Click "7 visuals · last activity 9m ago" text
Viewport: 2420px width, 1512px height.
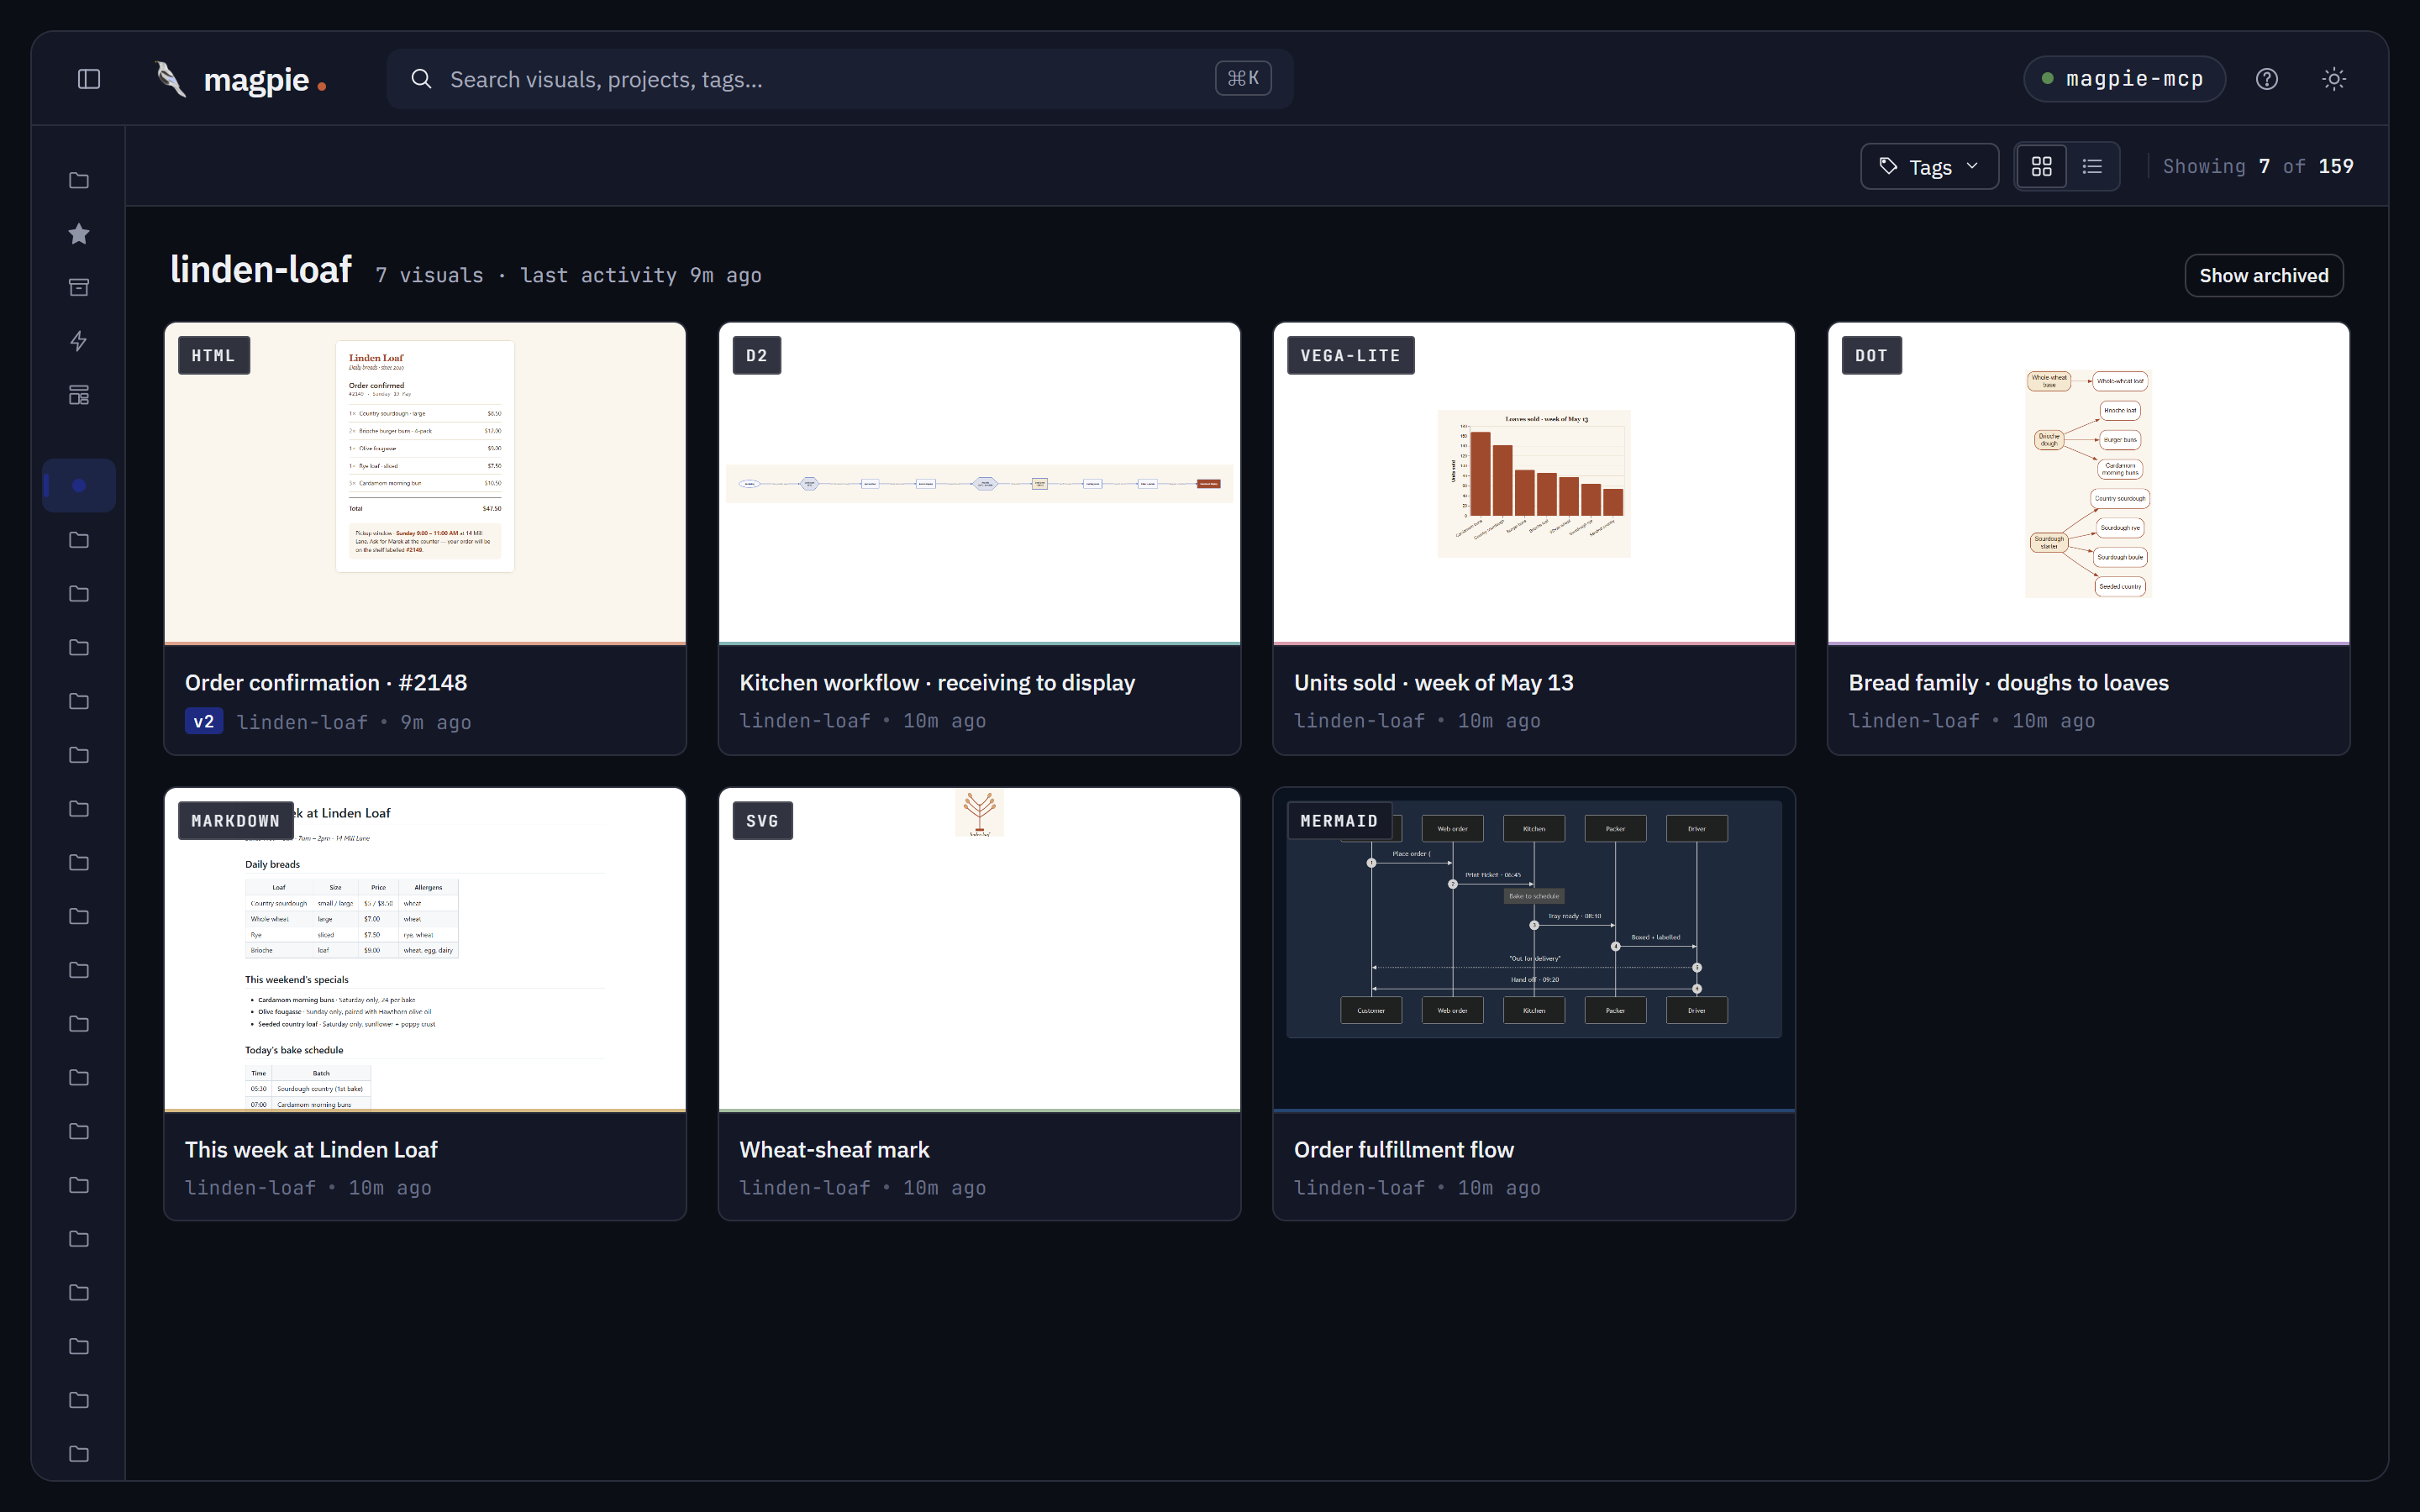coord(568,276)
